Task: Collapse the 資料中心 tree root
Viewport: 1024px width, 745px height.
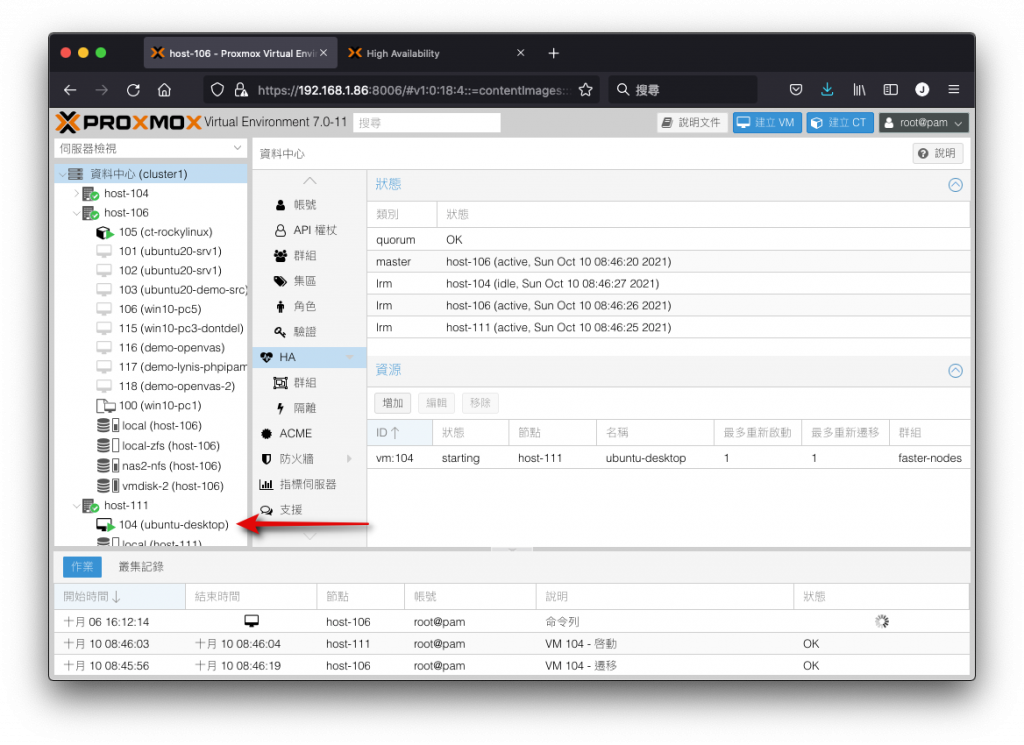Action: pos(62,174)
